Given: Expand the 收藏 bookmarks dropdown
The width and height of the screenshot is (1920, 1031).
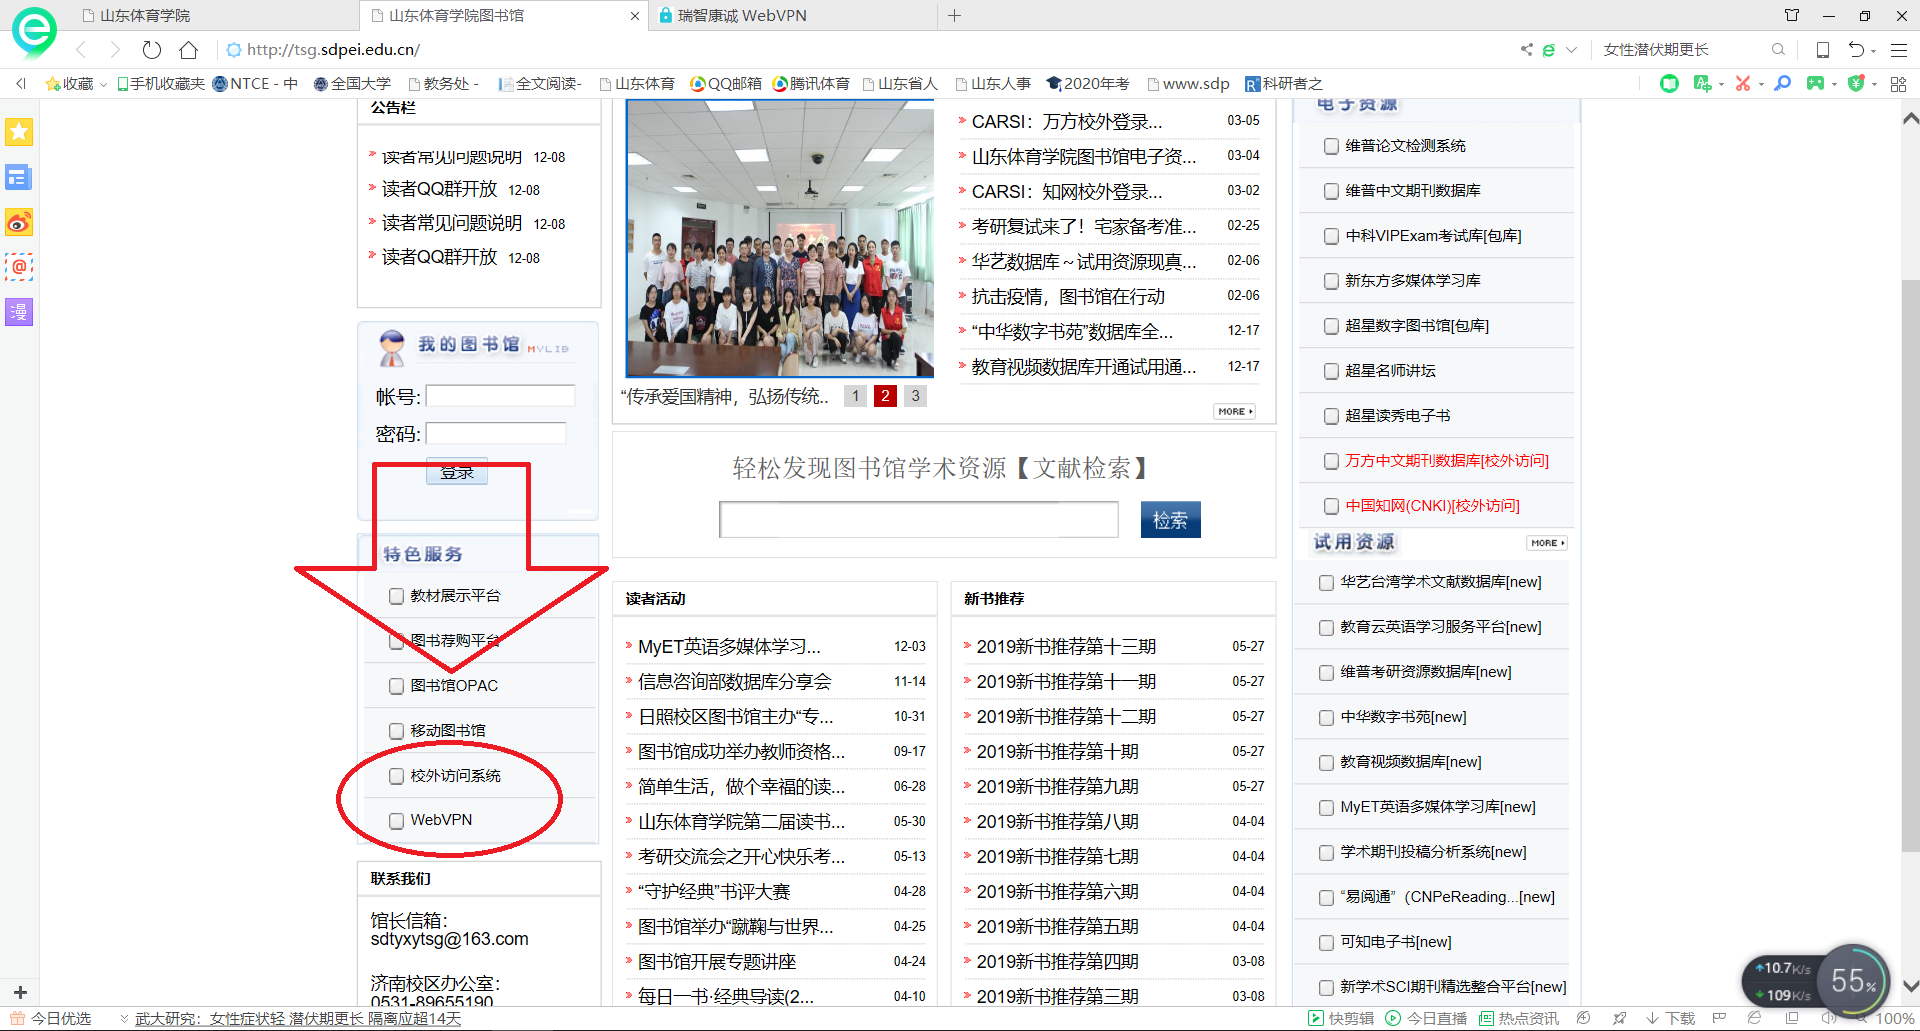Looking at the screenshot, I should [x=103, y=85].
